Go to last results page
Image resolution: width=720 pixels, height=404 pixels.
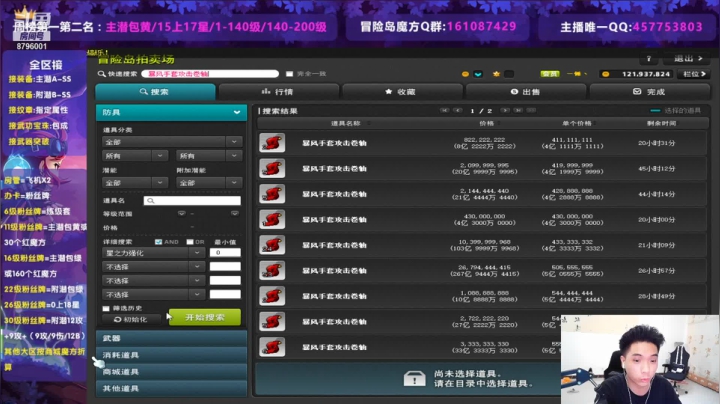[x=518, y=111]
